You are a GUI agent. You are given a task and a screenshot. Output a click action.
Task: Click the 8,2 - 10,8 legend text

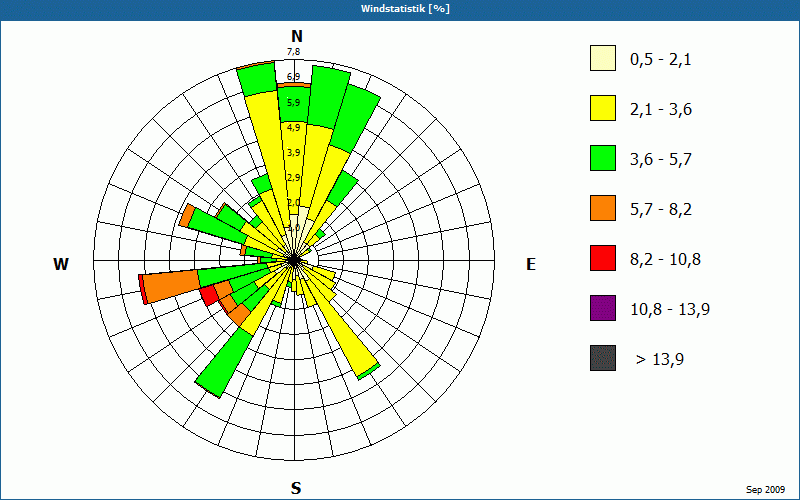[x=665, y=260]
